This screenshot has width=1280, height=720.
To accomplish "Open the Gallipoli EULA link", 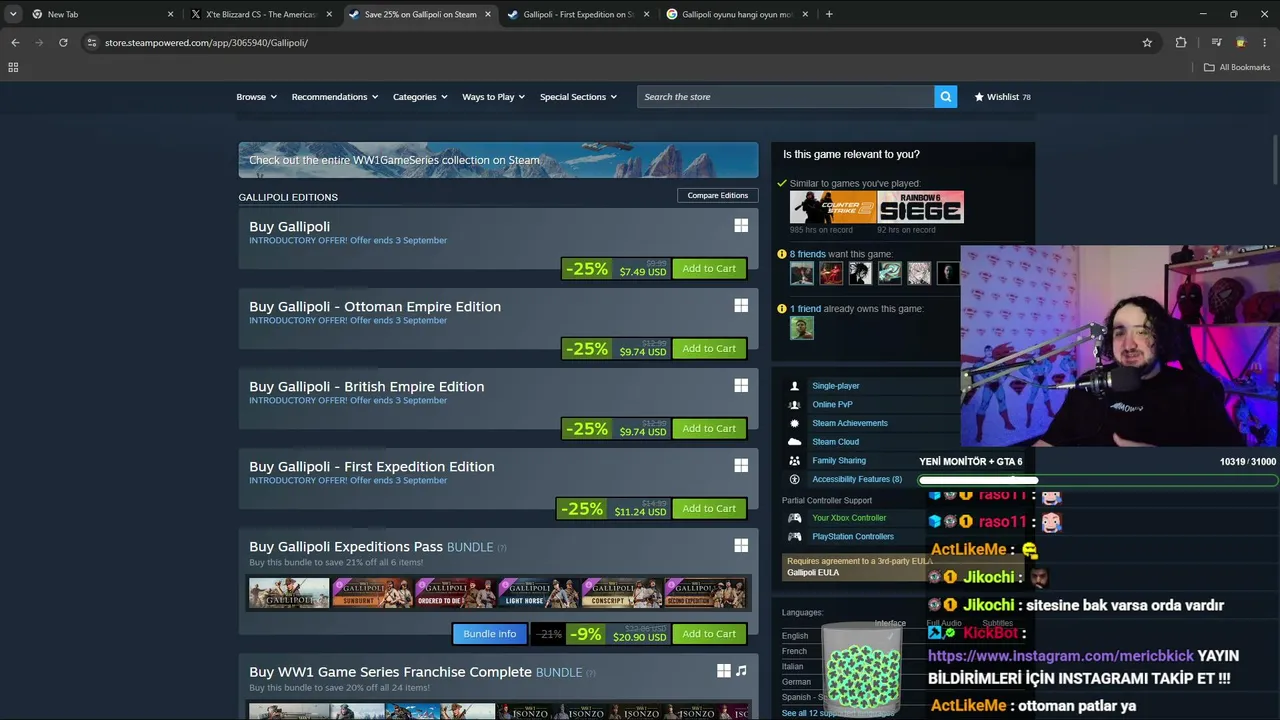I will click(813, 573).
